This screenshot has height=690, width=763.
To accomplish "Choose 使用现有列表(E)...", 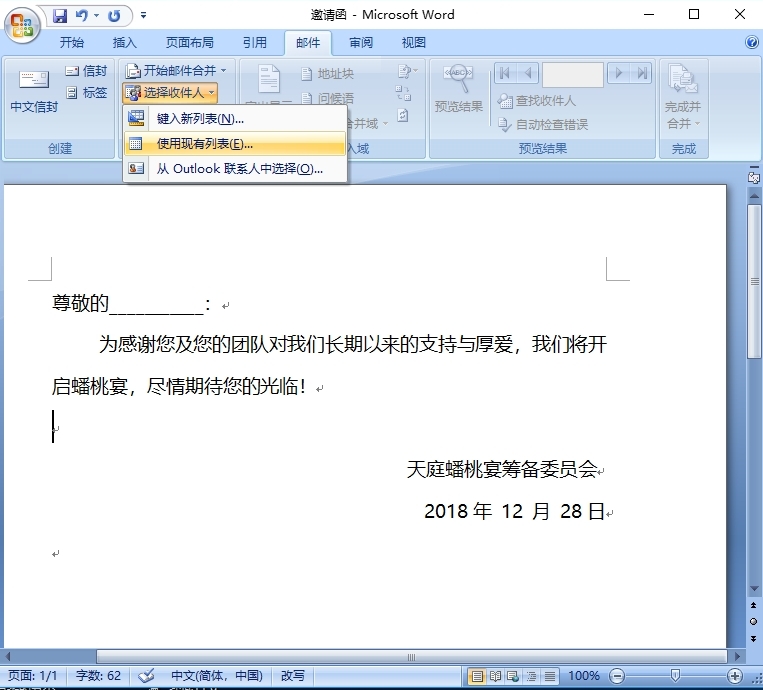I will [x=235, y=144].
